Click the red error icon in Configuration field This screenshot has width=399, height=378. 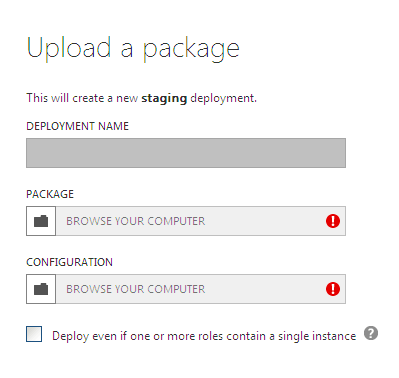(333, 289)
